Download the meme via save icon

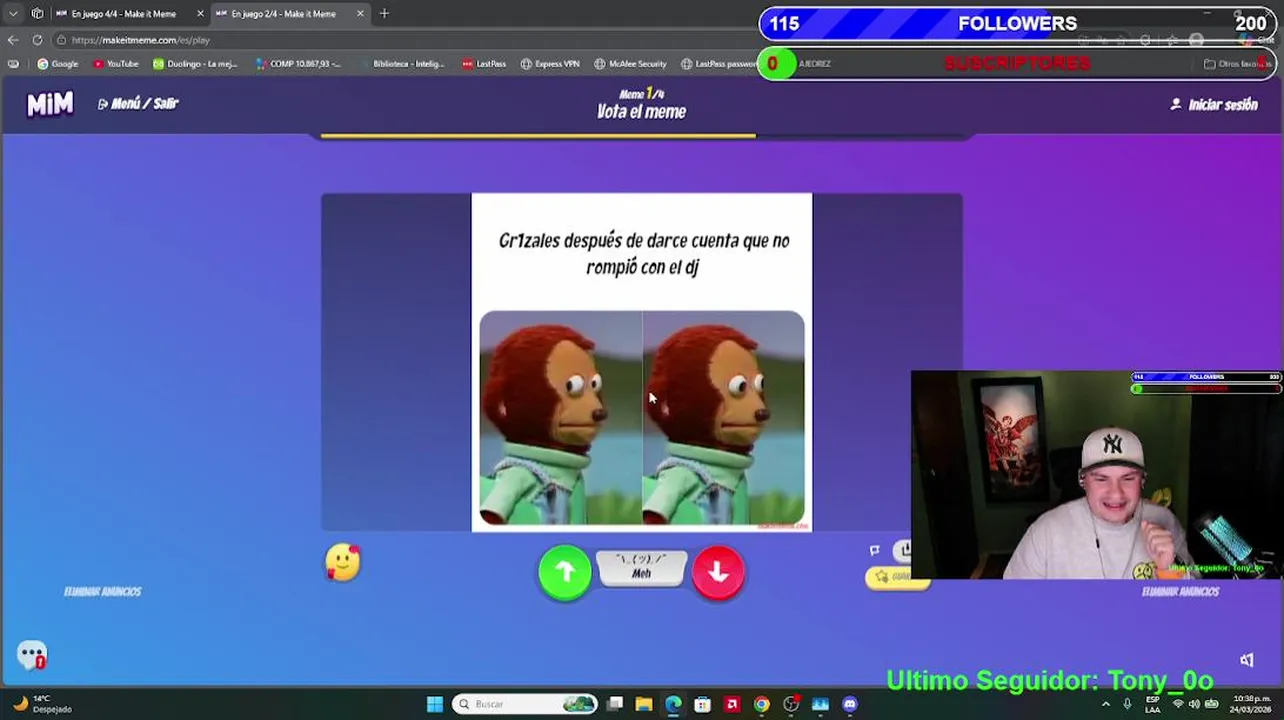(x=903, y=549)
